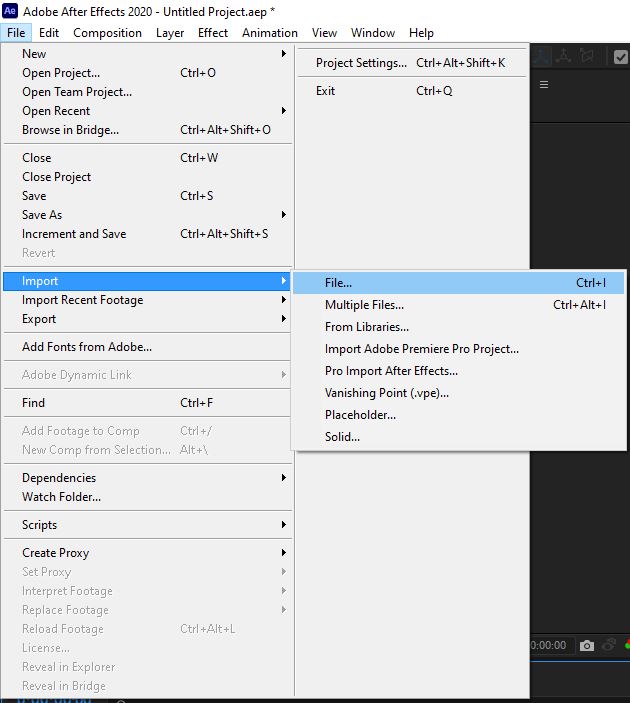Image resolution: width=630 pixels, height=703 pixels.
Task: Open the Composition menu
Action: (107, 33)
